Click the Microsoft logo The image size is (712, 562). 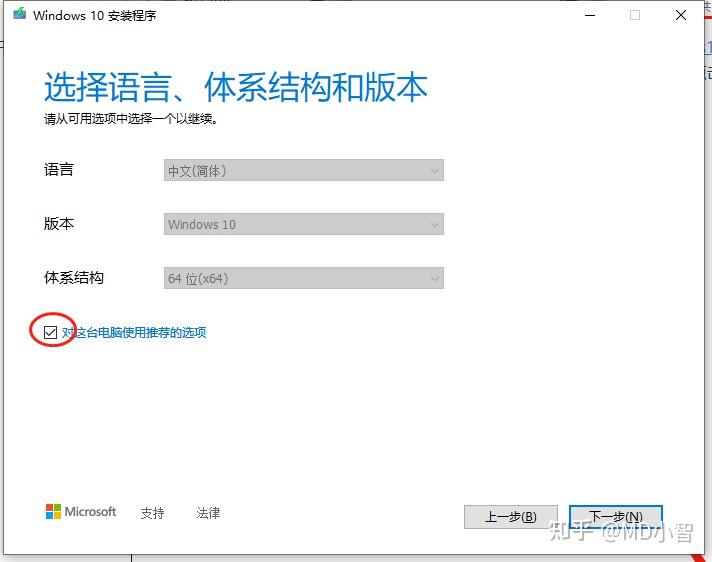(x=81, y=512)
